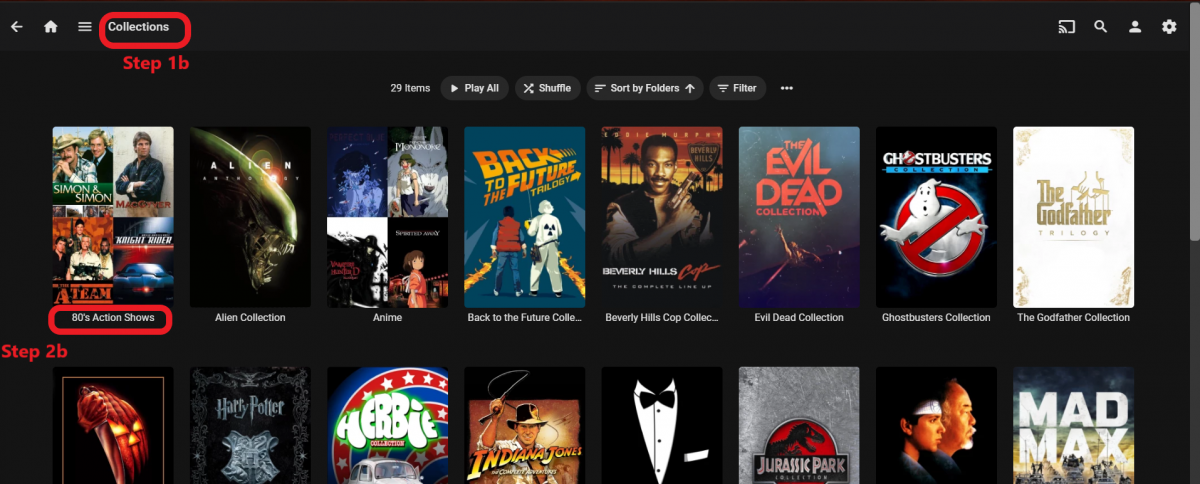Open the Karate Kid-style poster
Image resolution: width=1200 pixels, height=484 pixels.
click(x=936, y=425)
